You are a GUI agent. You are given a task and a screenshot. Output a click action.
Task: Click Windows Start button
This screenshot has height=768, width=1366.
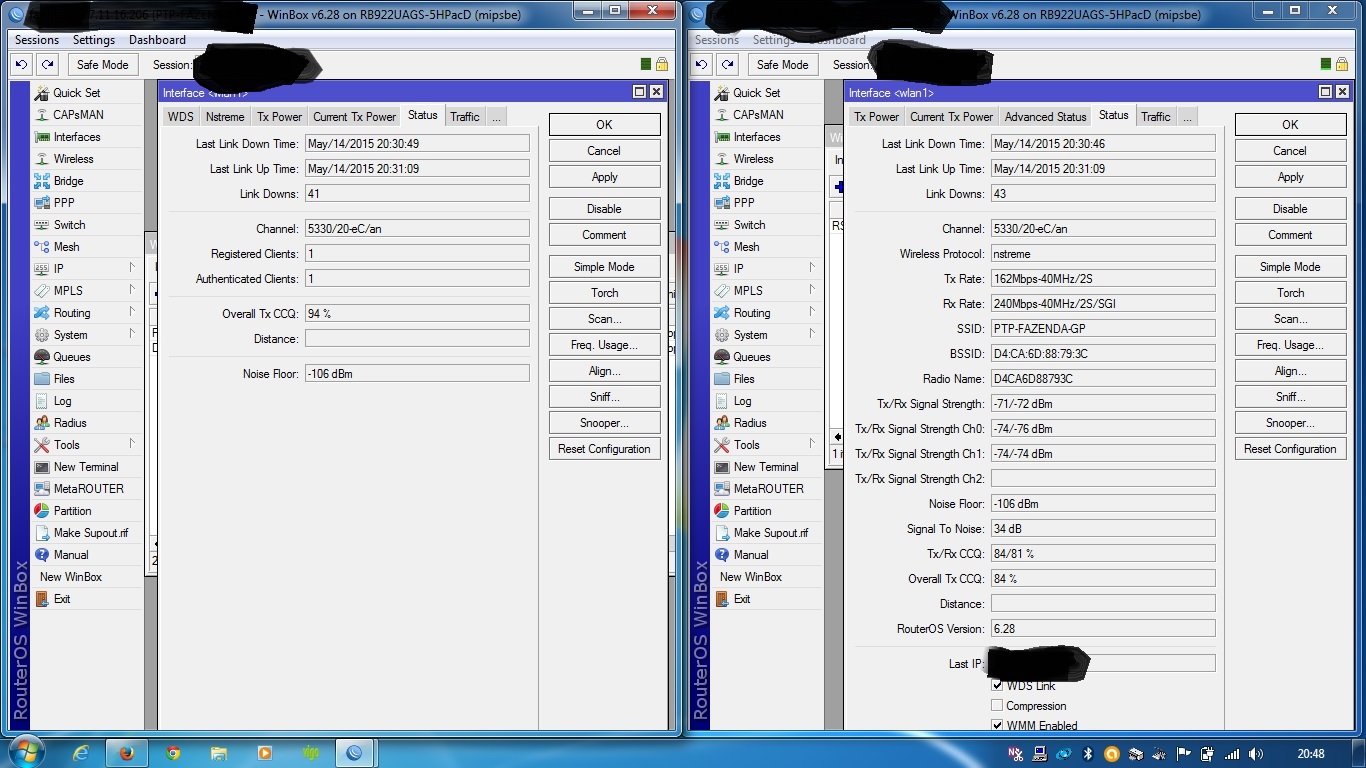25,752
